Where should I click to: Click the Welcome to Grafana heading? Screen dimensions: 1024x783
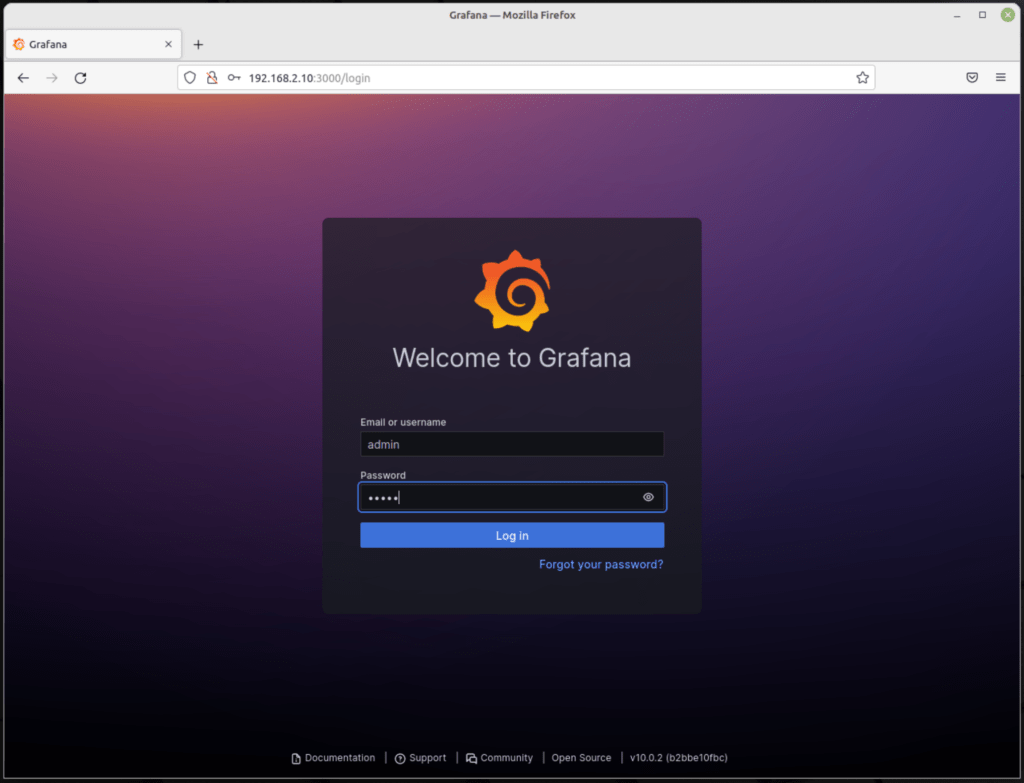point(512,358)
